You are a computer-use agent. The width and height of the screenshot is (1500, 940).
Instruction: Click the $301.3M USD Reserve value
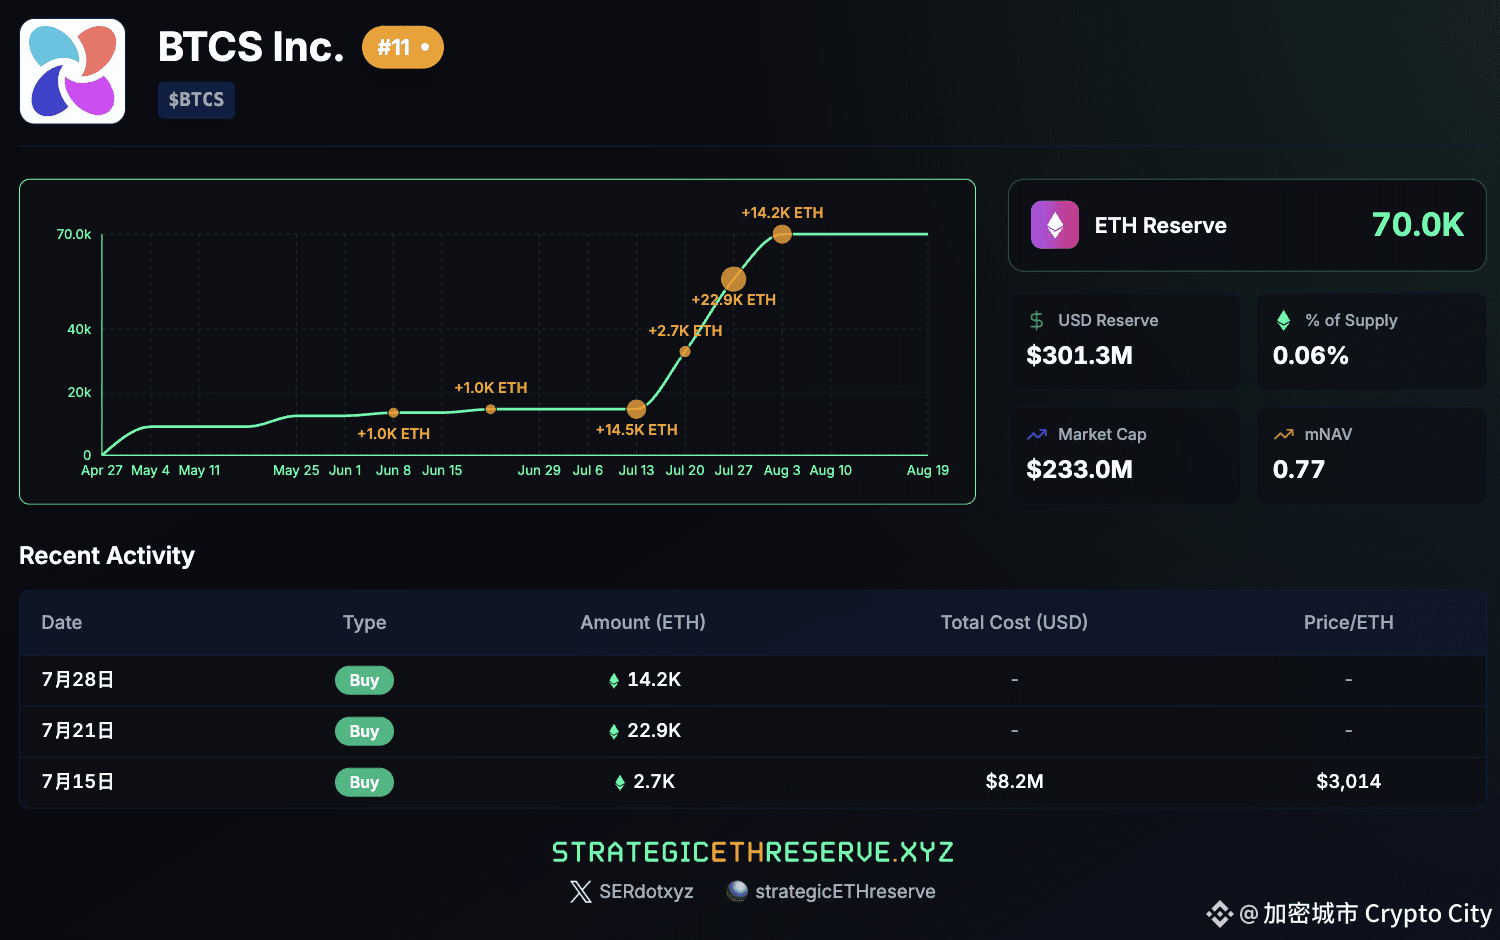pyautogui.click(x=1079, y=356)
